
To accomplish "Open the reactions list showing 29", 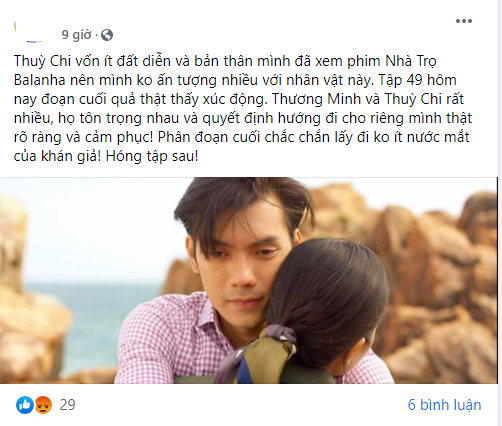I will click(x=67, y=405).
